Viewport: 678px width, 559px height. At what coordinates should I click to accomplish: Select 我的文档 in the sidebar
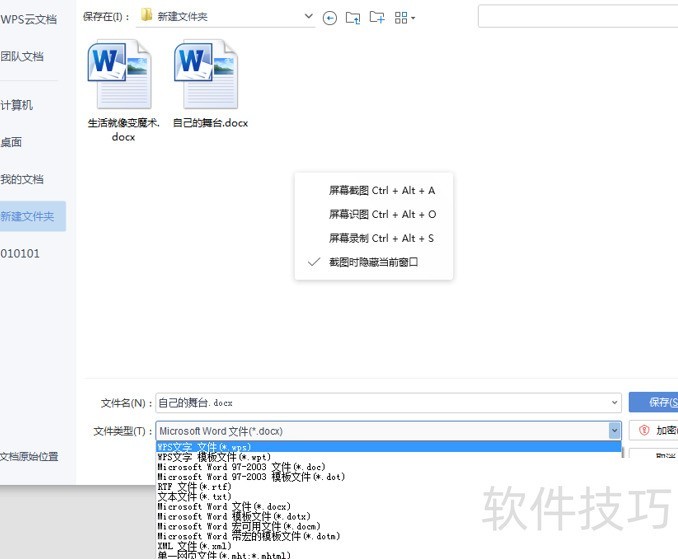point(22,179)
